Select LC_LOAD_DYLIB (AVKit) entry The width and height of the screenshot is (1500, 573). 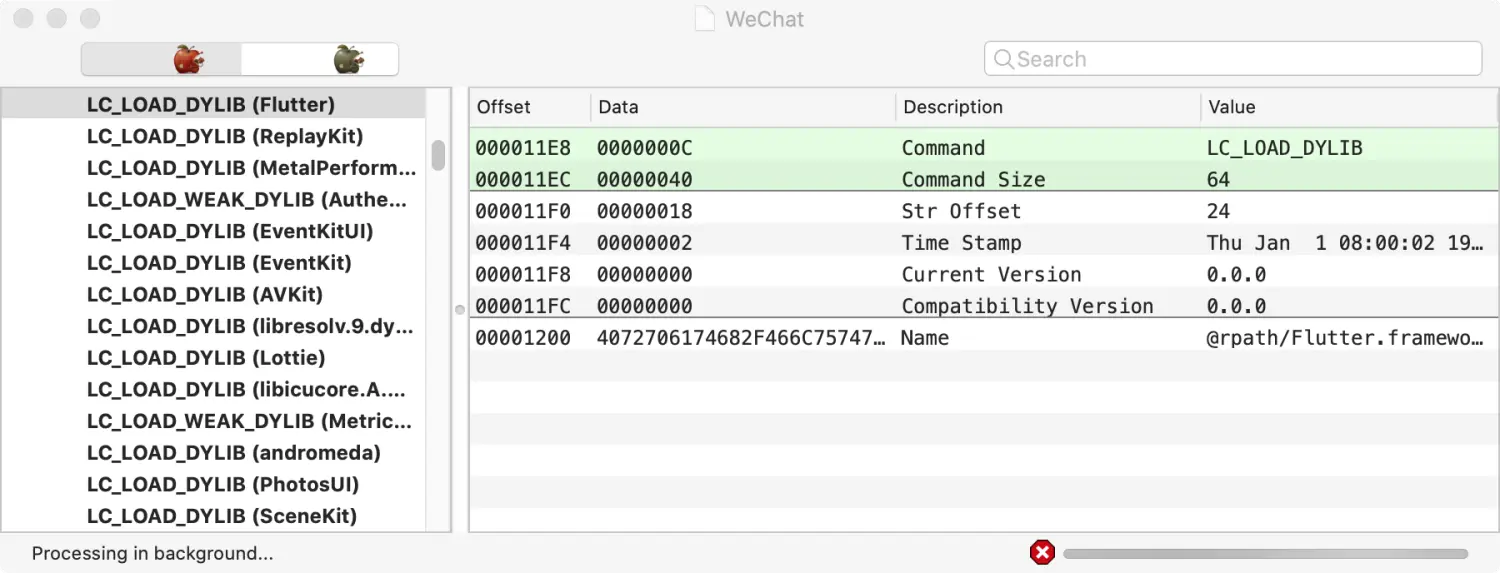(205, 294)
